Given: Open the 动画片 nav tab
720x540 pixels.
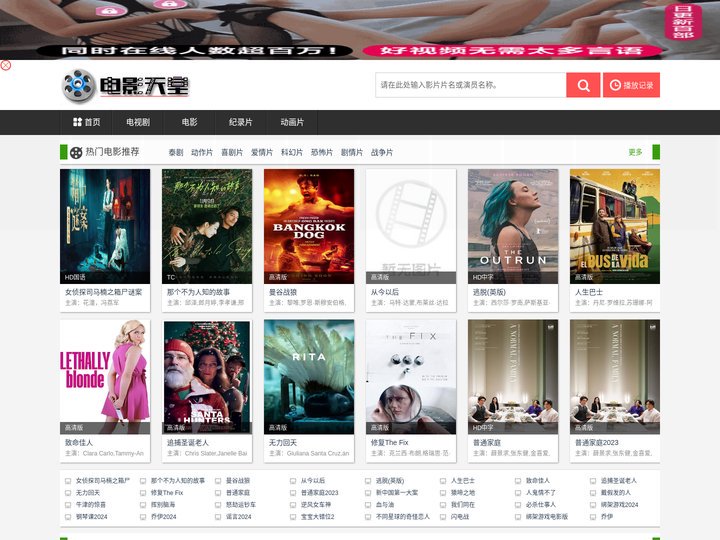Looking at the screenshot, I should (x=292, y=122).
